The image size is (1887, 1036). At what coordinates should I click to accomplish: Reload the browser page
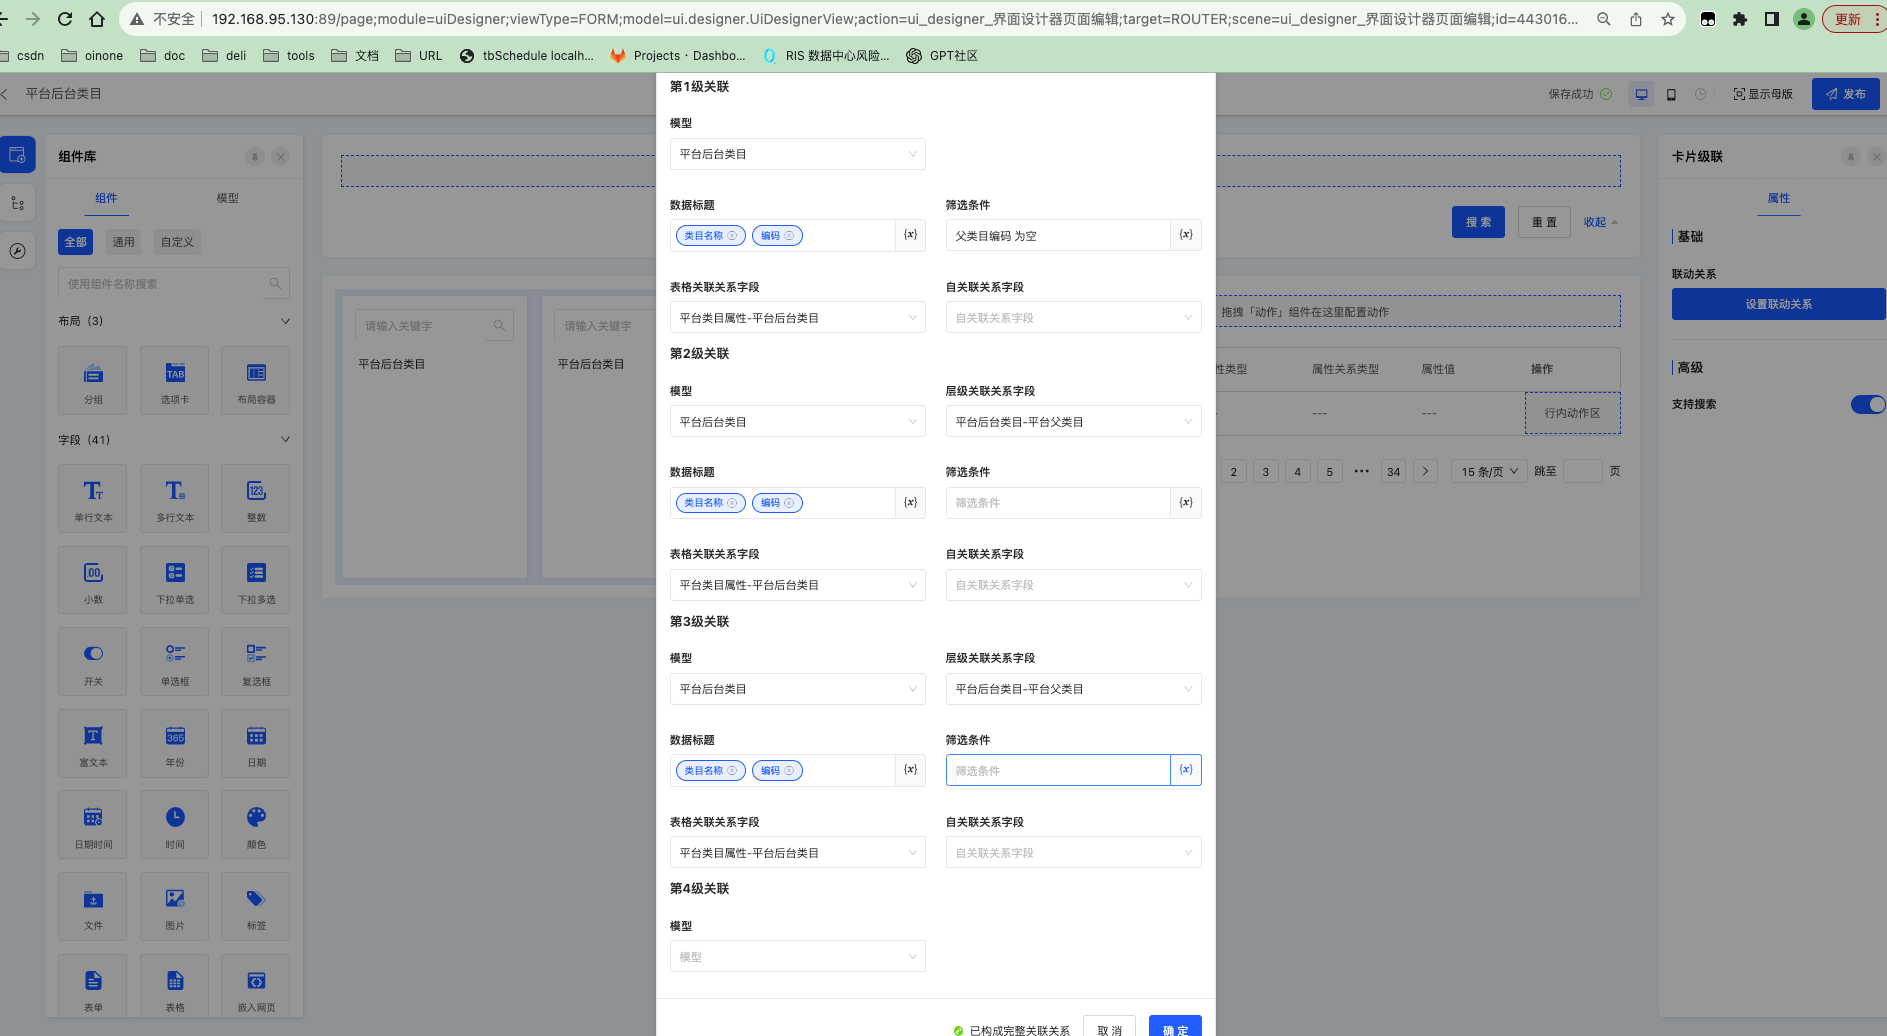(65, 19)
